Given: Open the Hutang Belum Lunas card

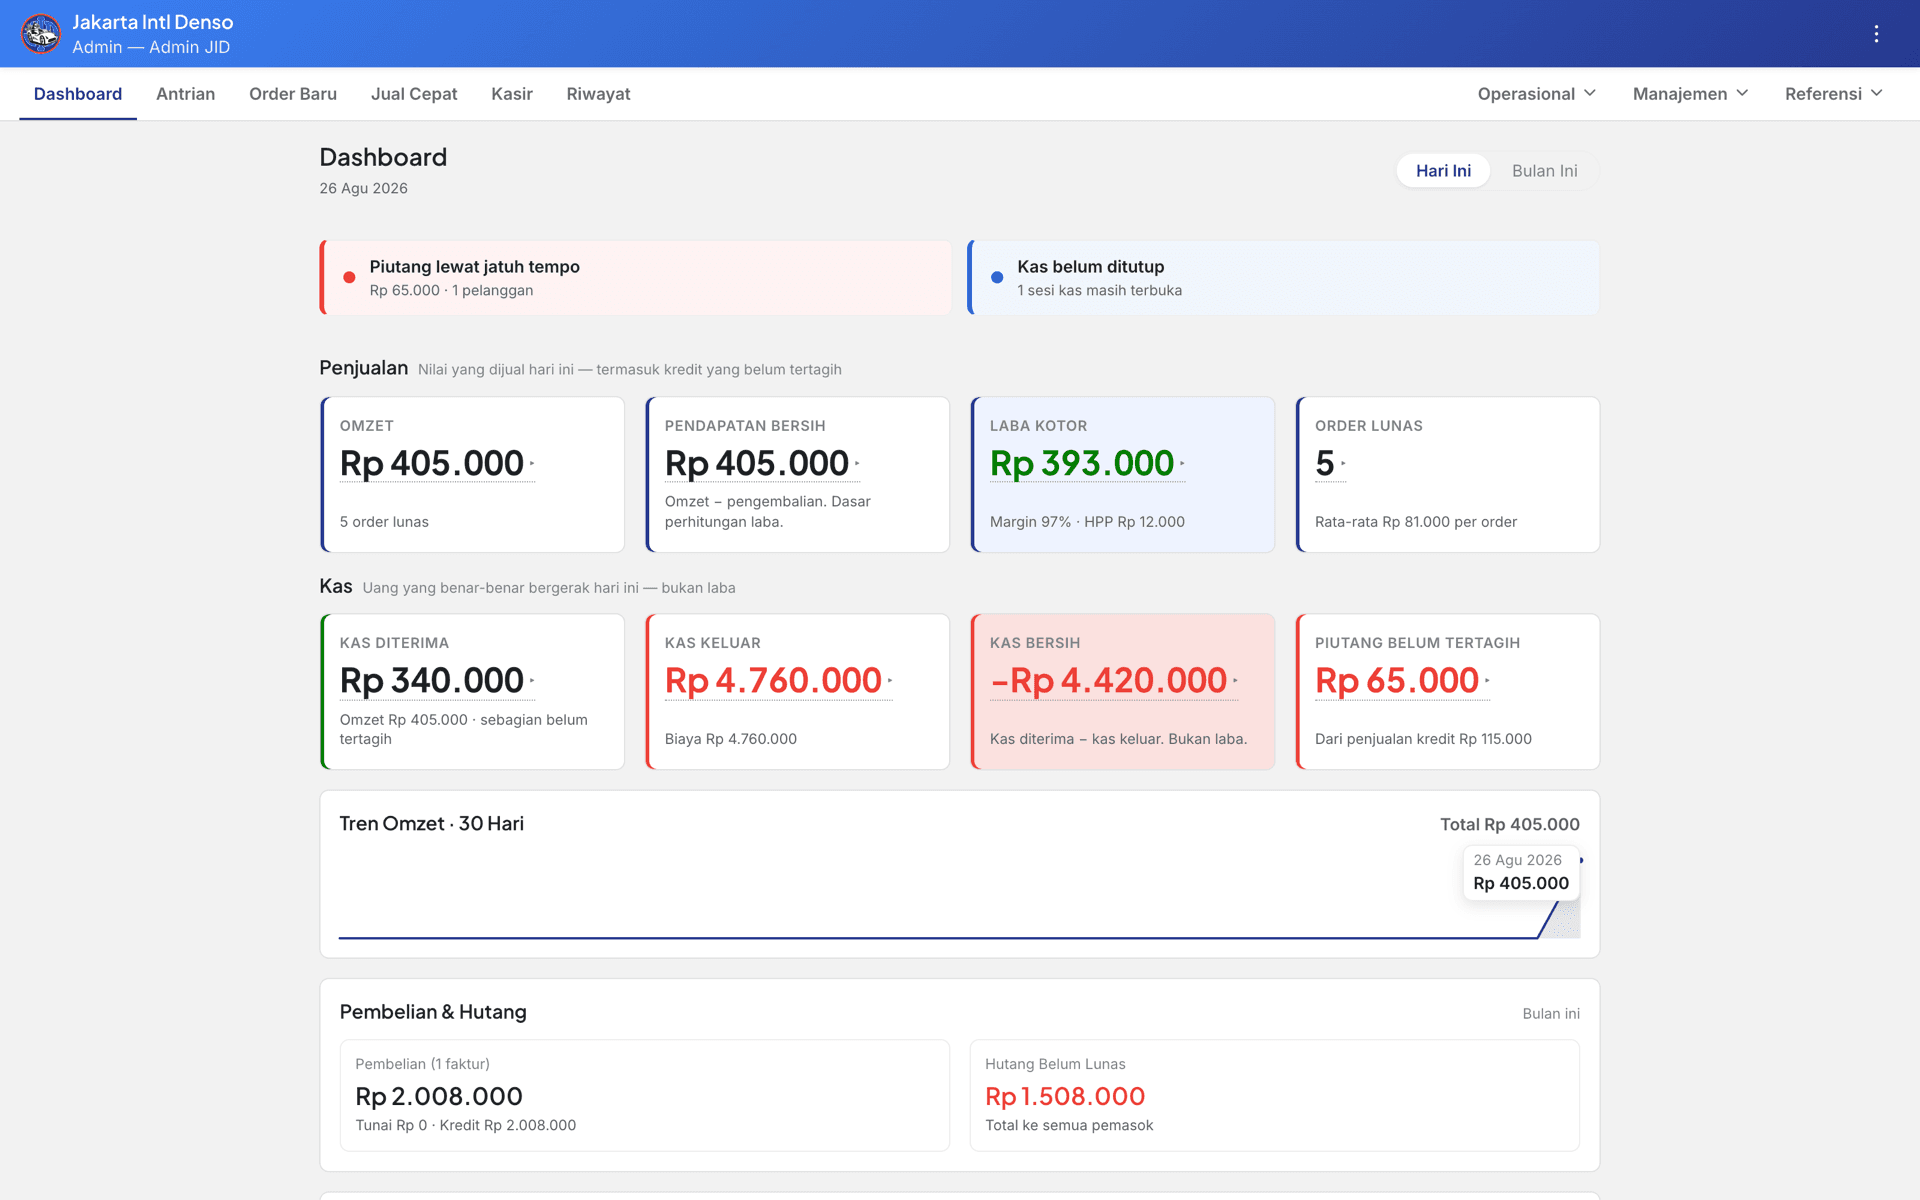Looking at the screenshot, I should click(x=1274, y=1095).
